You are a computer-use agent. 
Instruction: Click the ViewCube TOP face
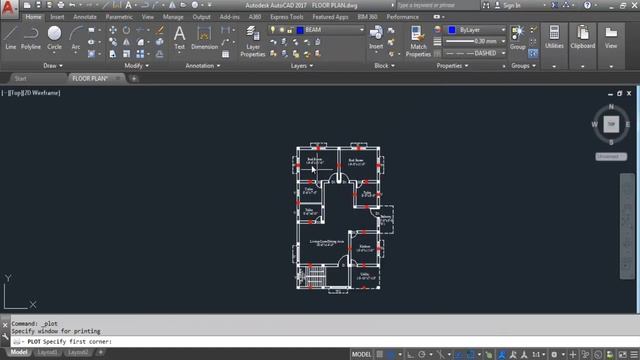611,124
